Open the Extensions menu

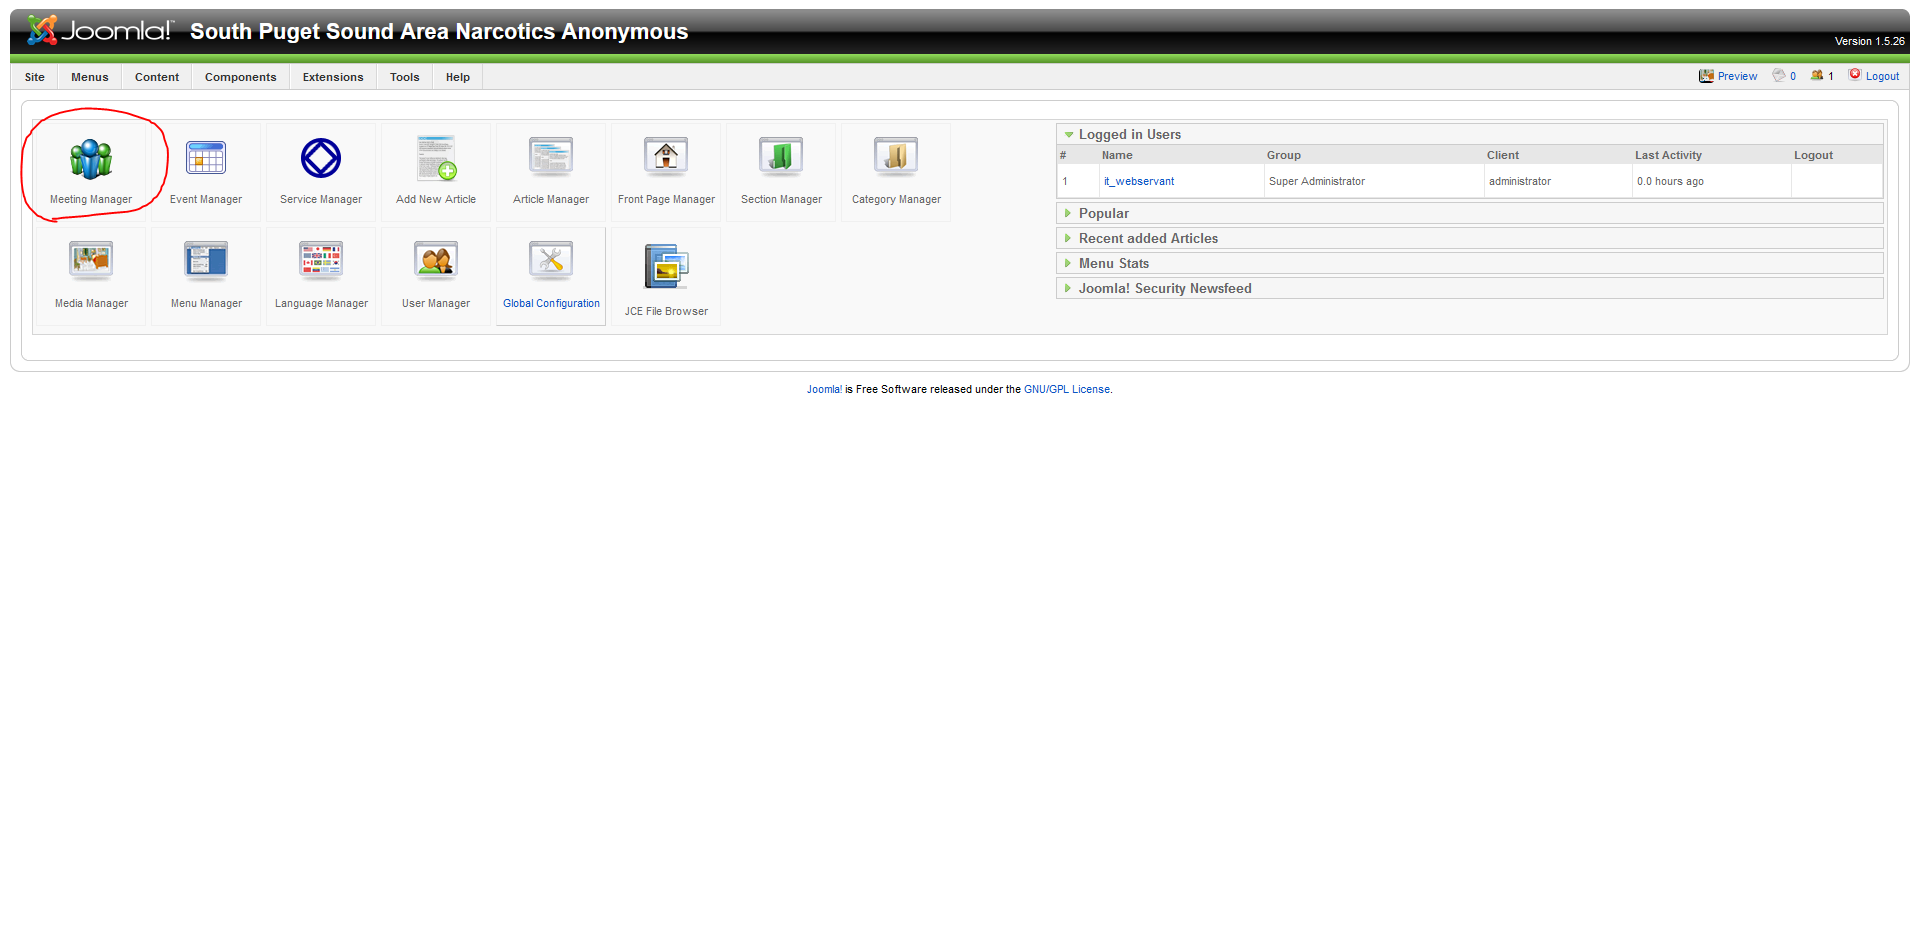[333, 77]
